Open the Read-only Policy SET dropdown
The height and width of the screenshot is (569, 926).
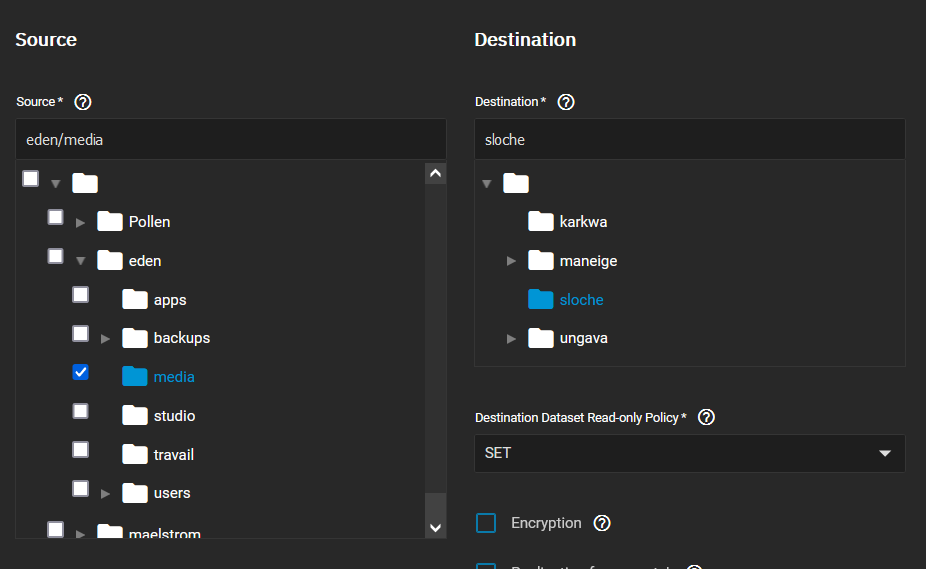(690, 453)
